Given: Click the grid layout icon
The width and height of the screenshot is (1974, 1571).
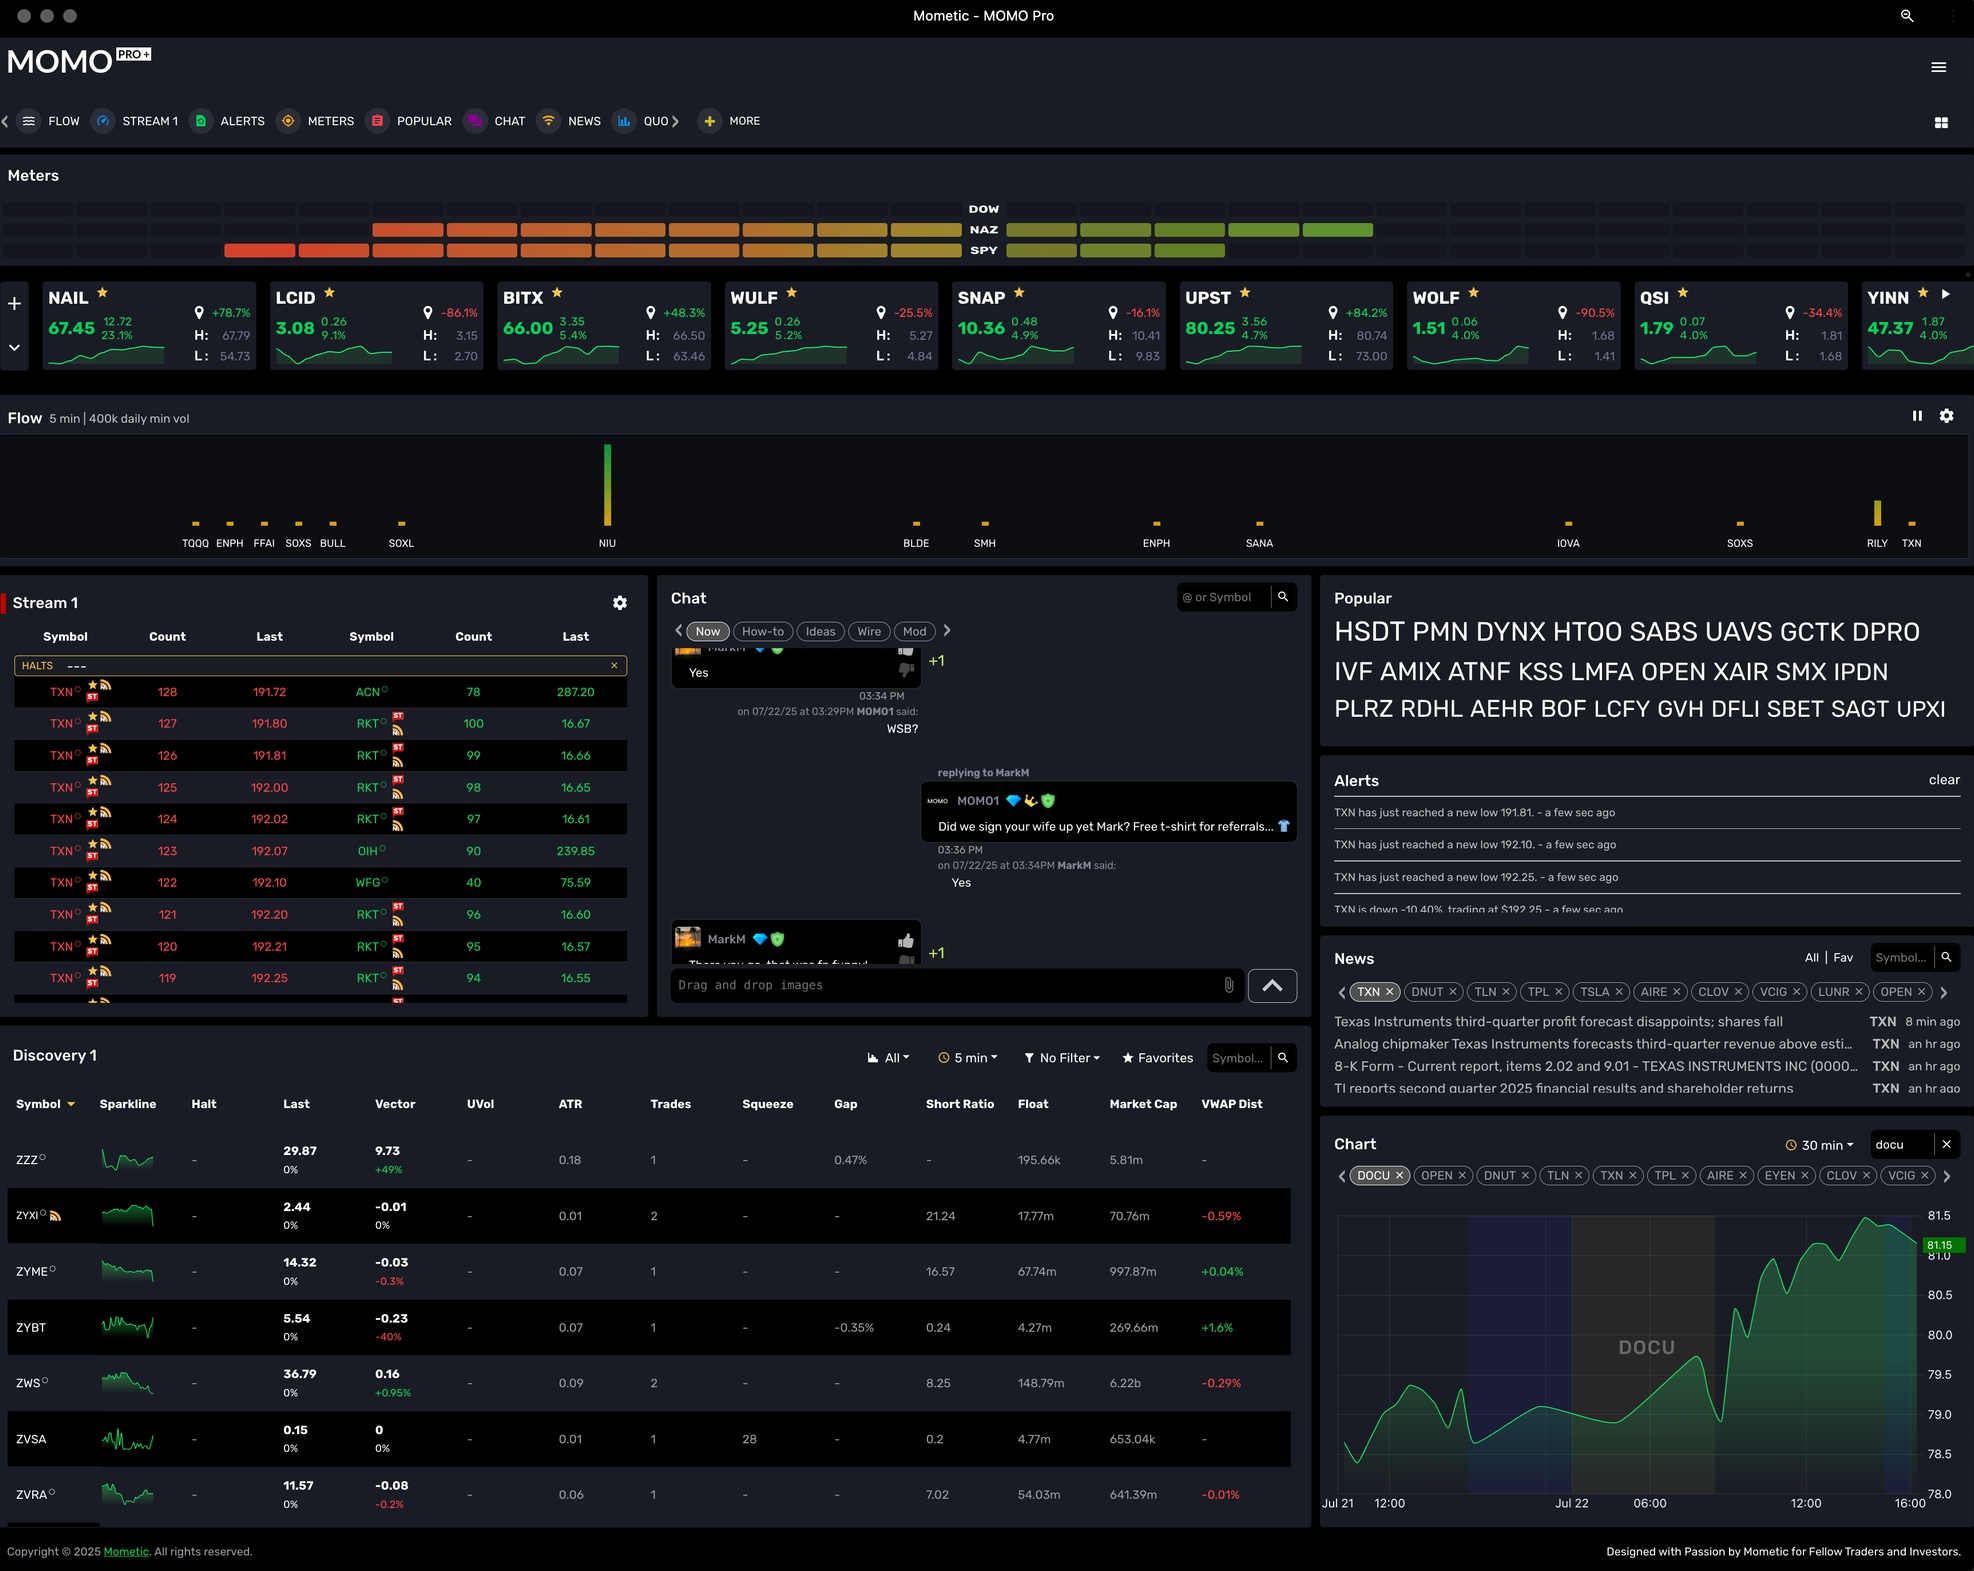Looking at the screenshot, I should [x=1940, y=122].
